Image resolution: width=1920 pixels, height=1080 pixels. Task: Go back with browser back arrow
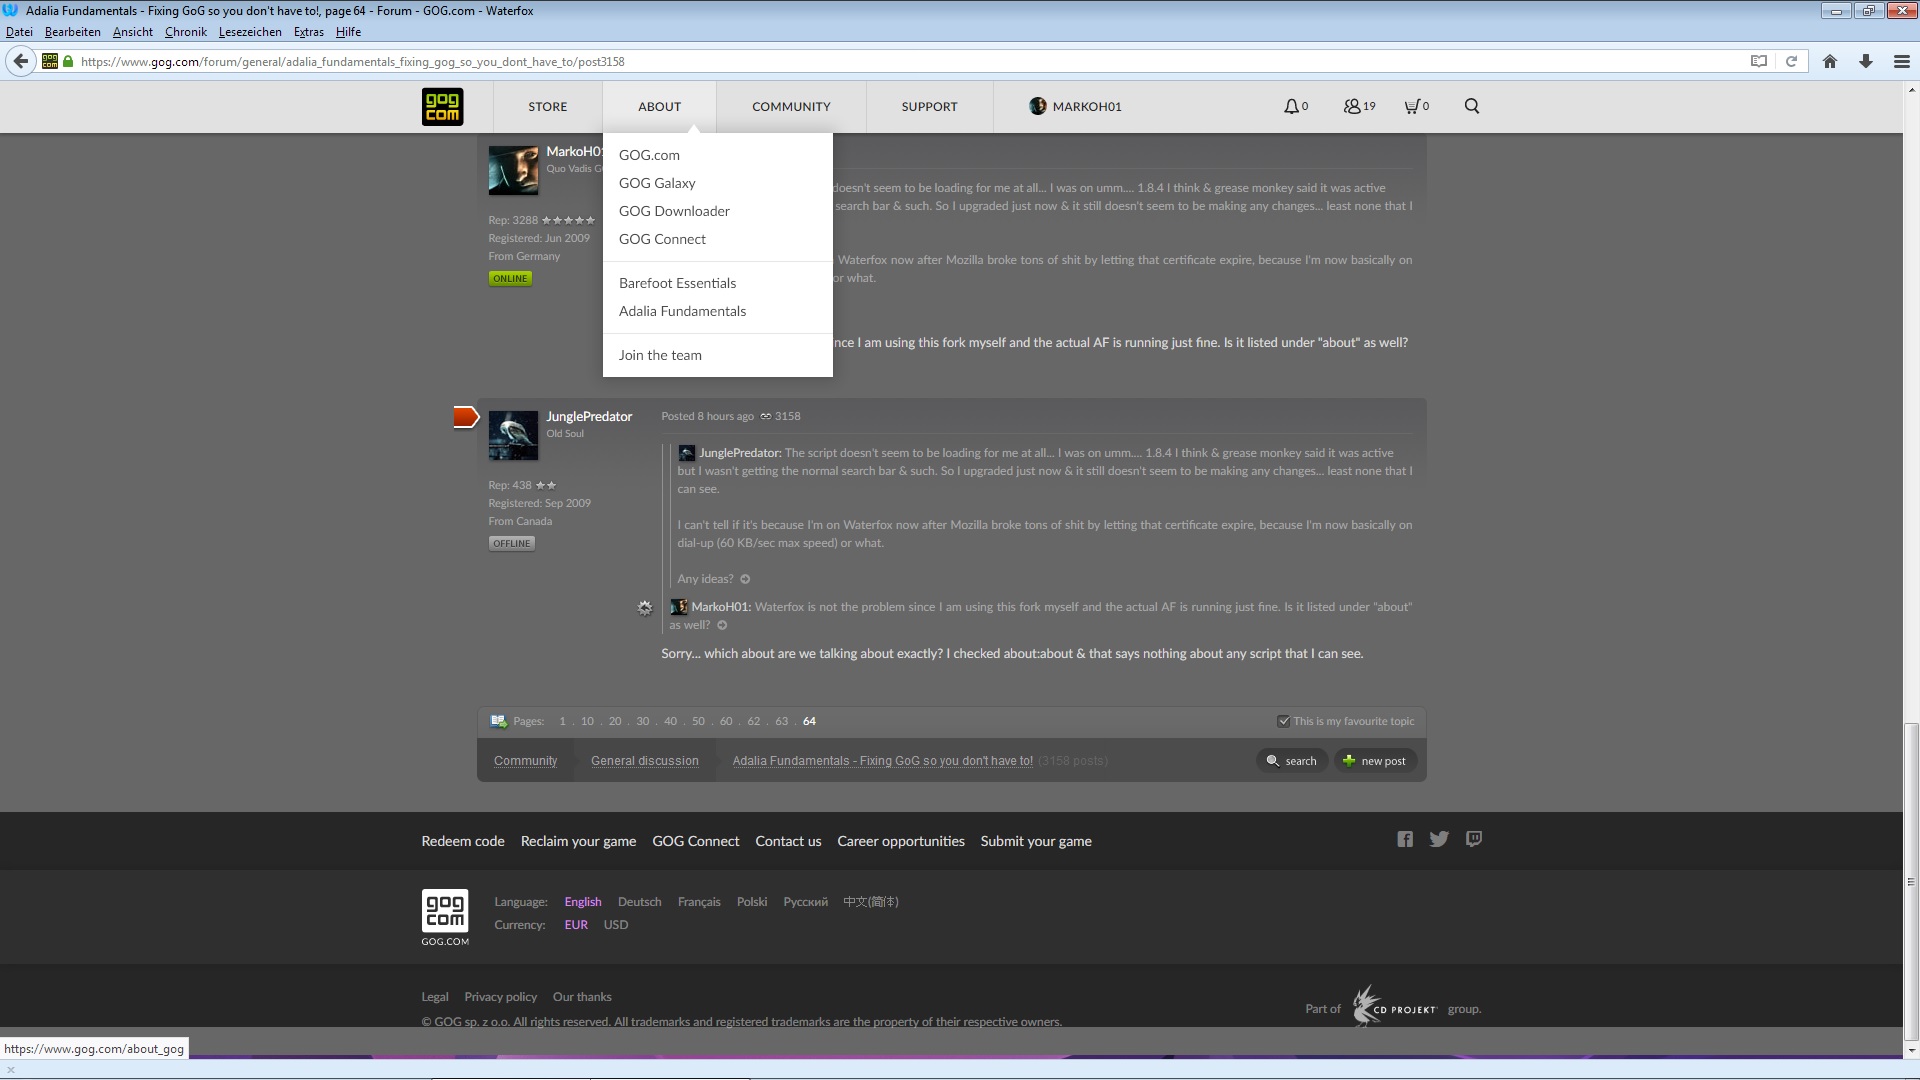click(20, 61)
